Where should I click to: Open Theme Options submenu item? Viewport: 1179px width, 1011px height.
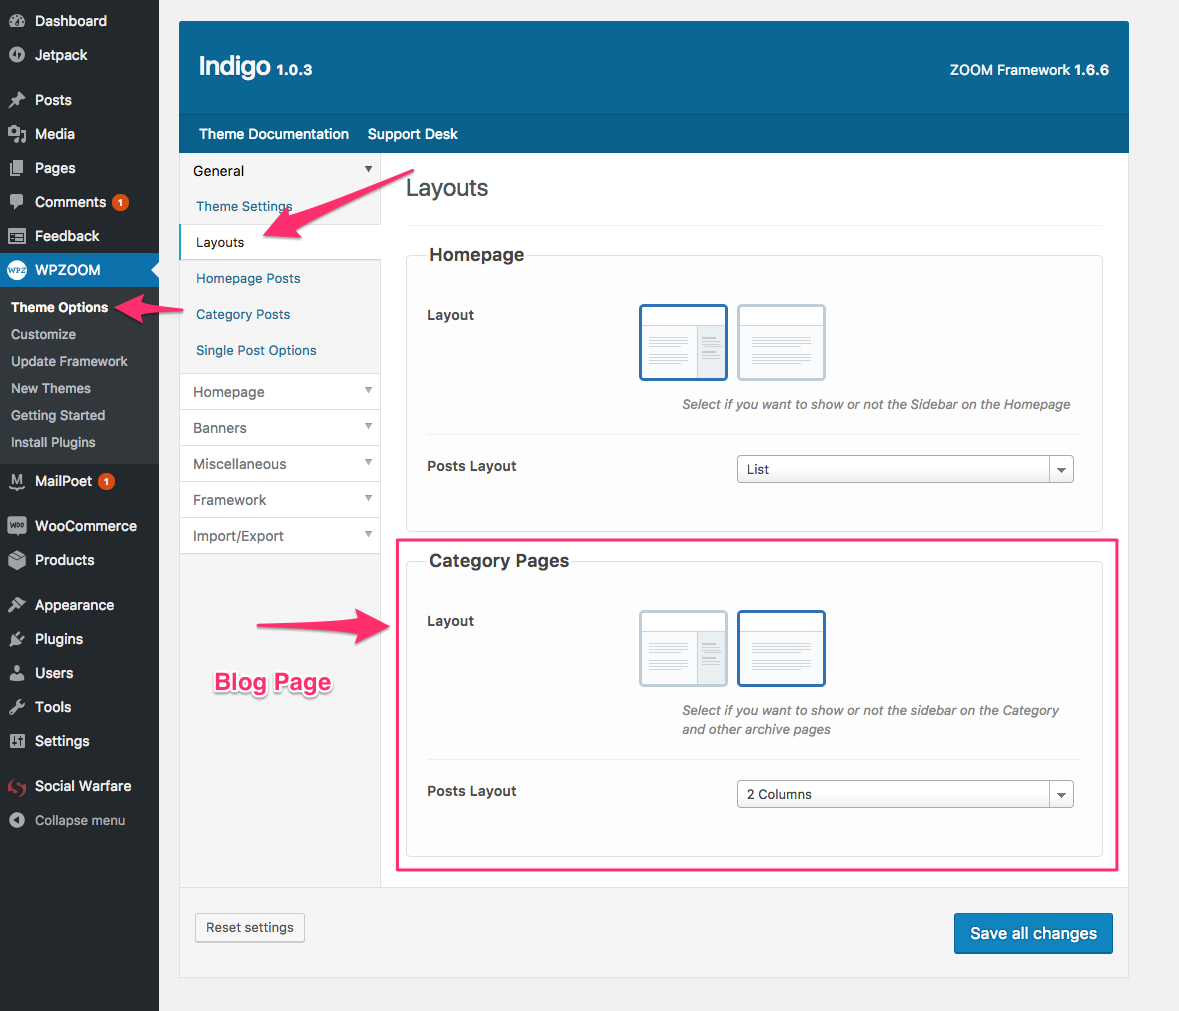click(59, 307)
